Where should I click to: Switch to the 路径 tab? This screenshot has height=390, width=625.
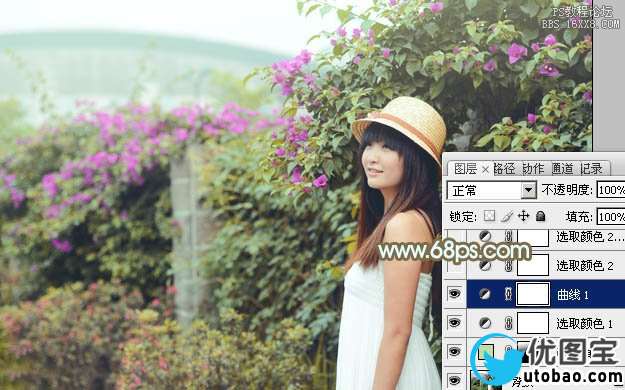click(504, 169)
